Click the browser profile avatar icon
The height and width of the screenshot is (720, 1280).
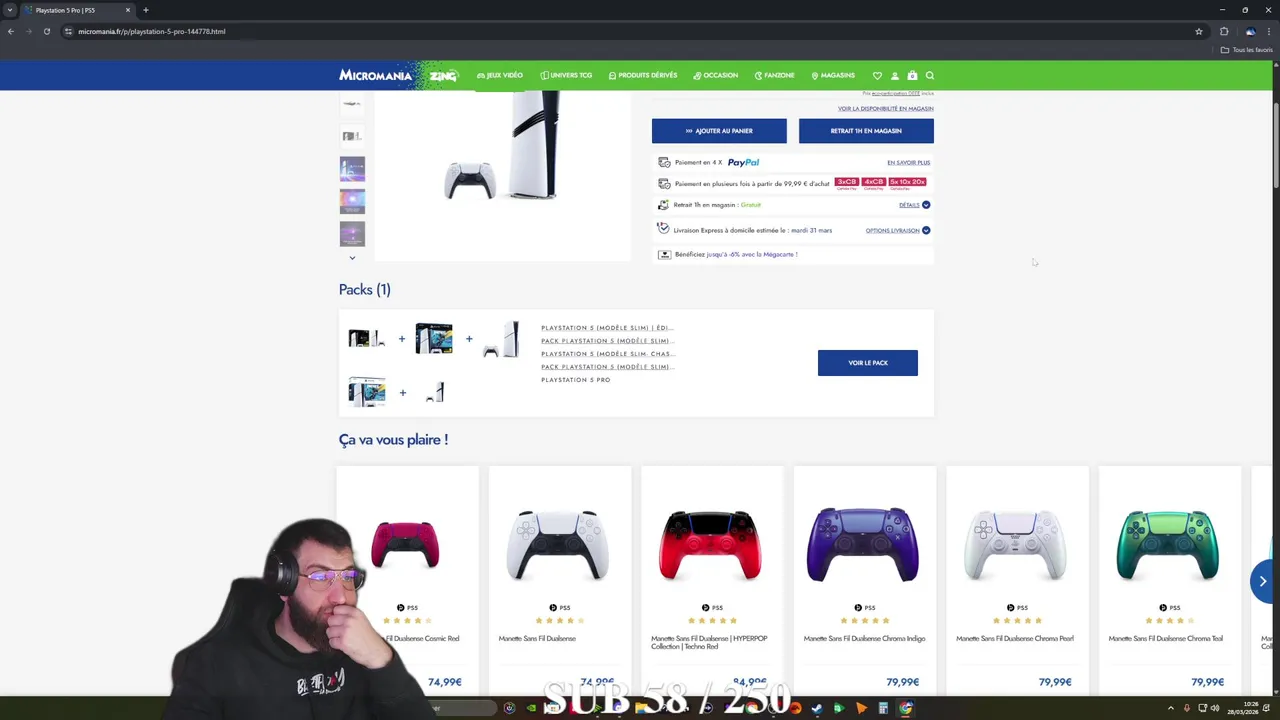(1250, 31)
